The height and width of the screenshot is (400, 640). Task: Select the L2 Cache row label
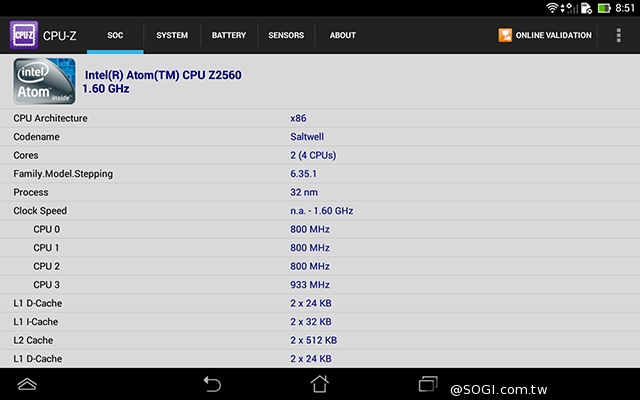(33, 340)
